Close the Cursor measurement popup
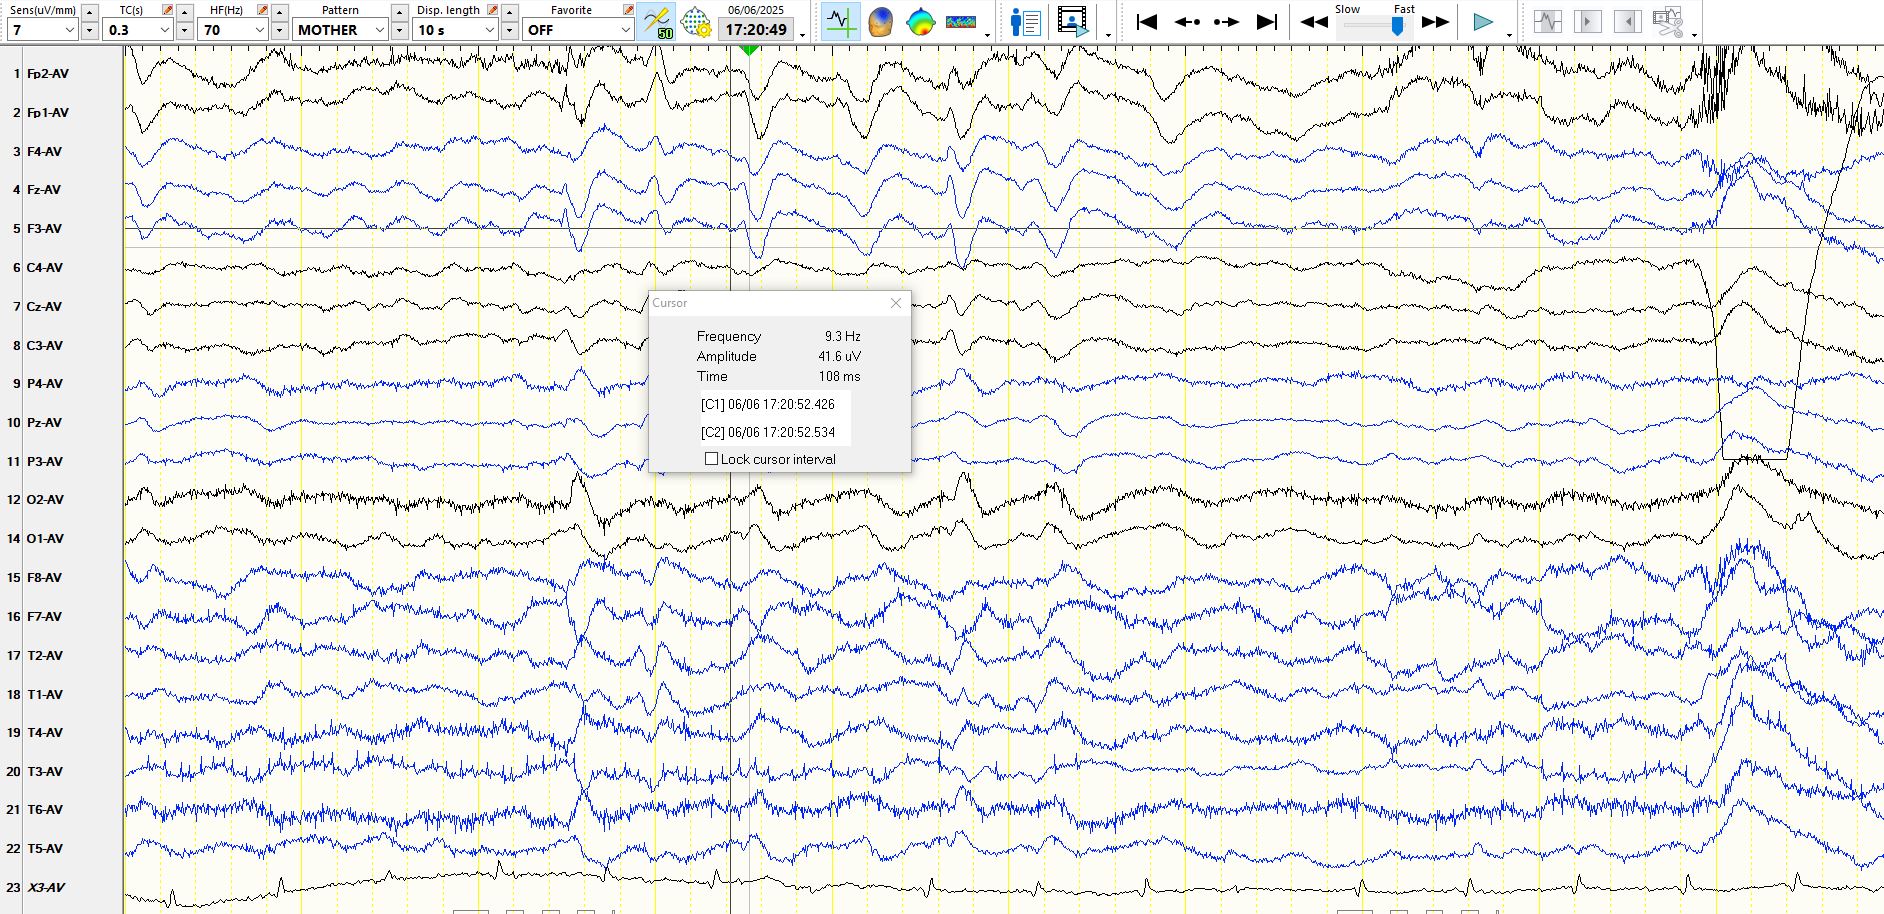The height and width of the screenshot is (914, 1884). [896, 303]
